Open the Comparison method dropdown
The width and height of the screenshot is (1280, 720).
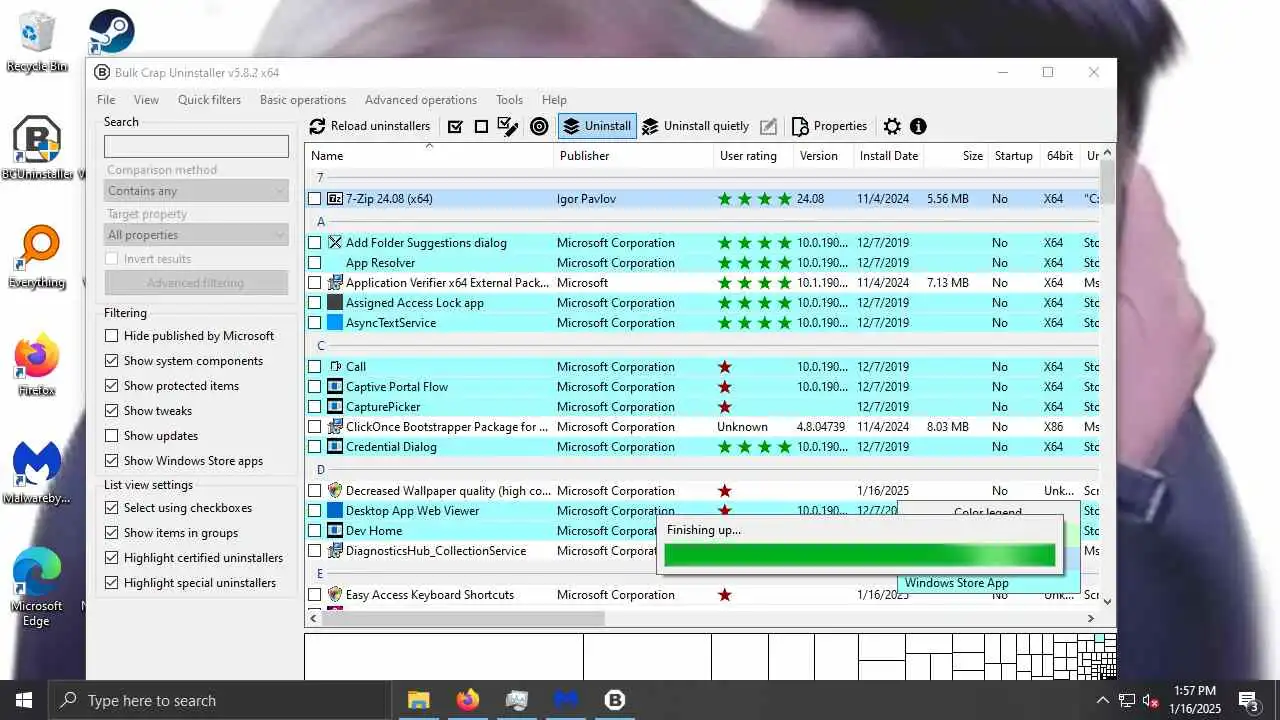(x=196, y=191)
